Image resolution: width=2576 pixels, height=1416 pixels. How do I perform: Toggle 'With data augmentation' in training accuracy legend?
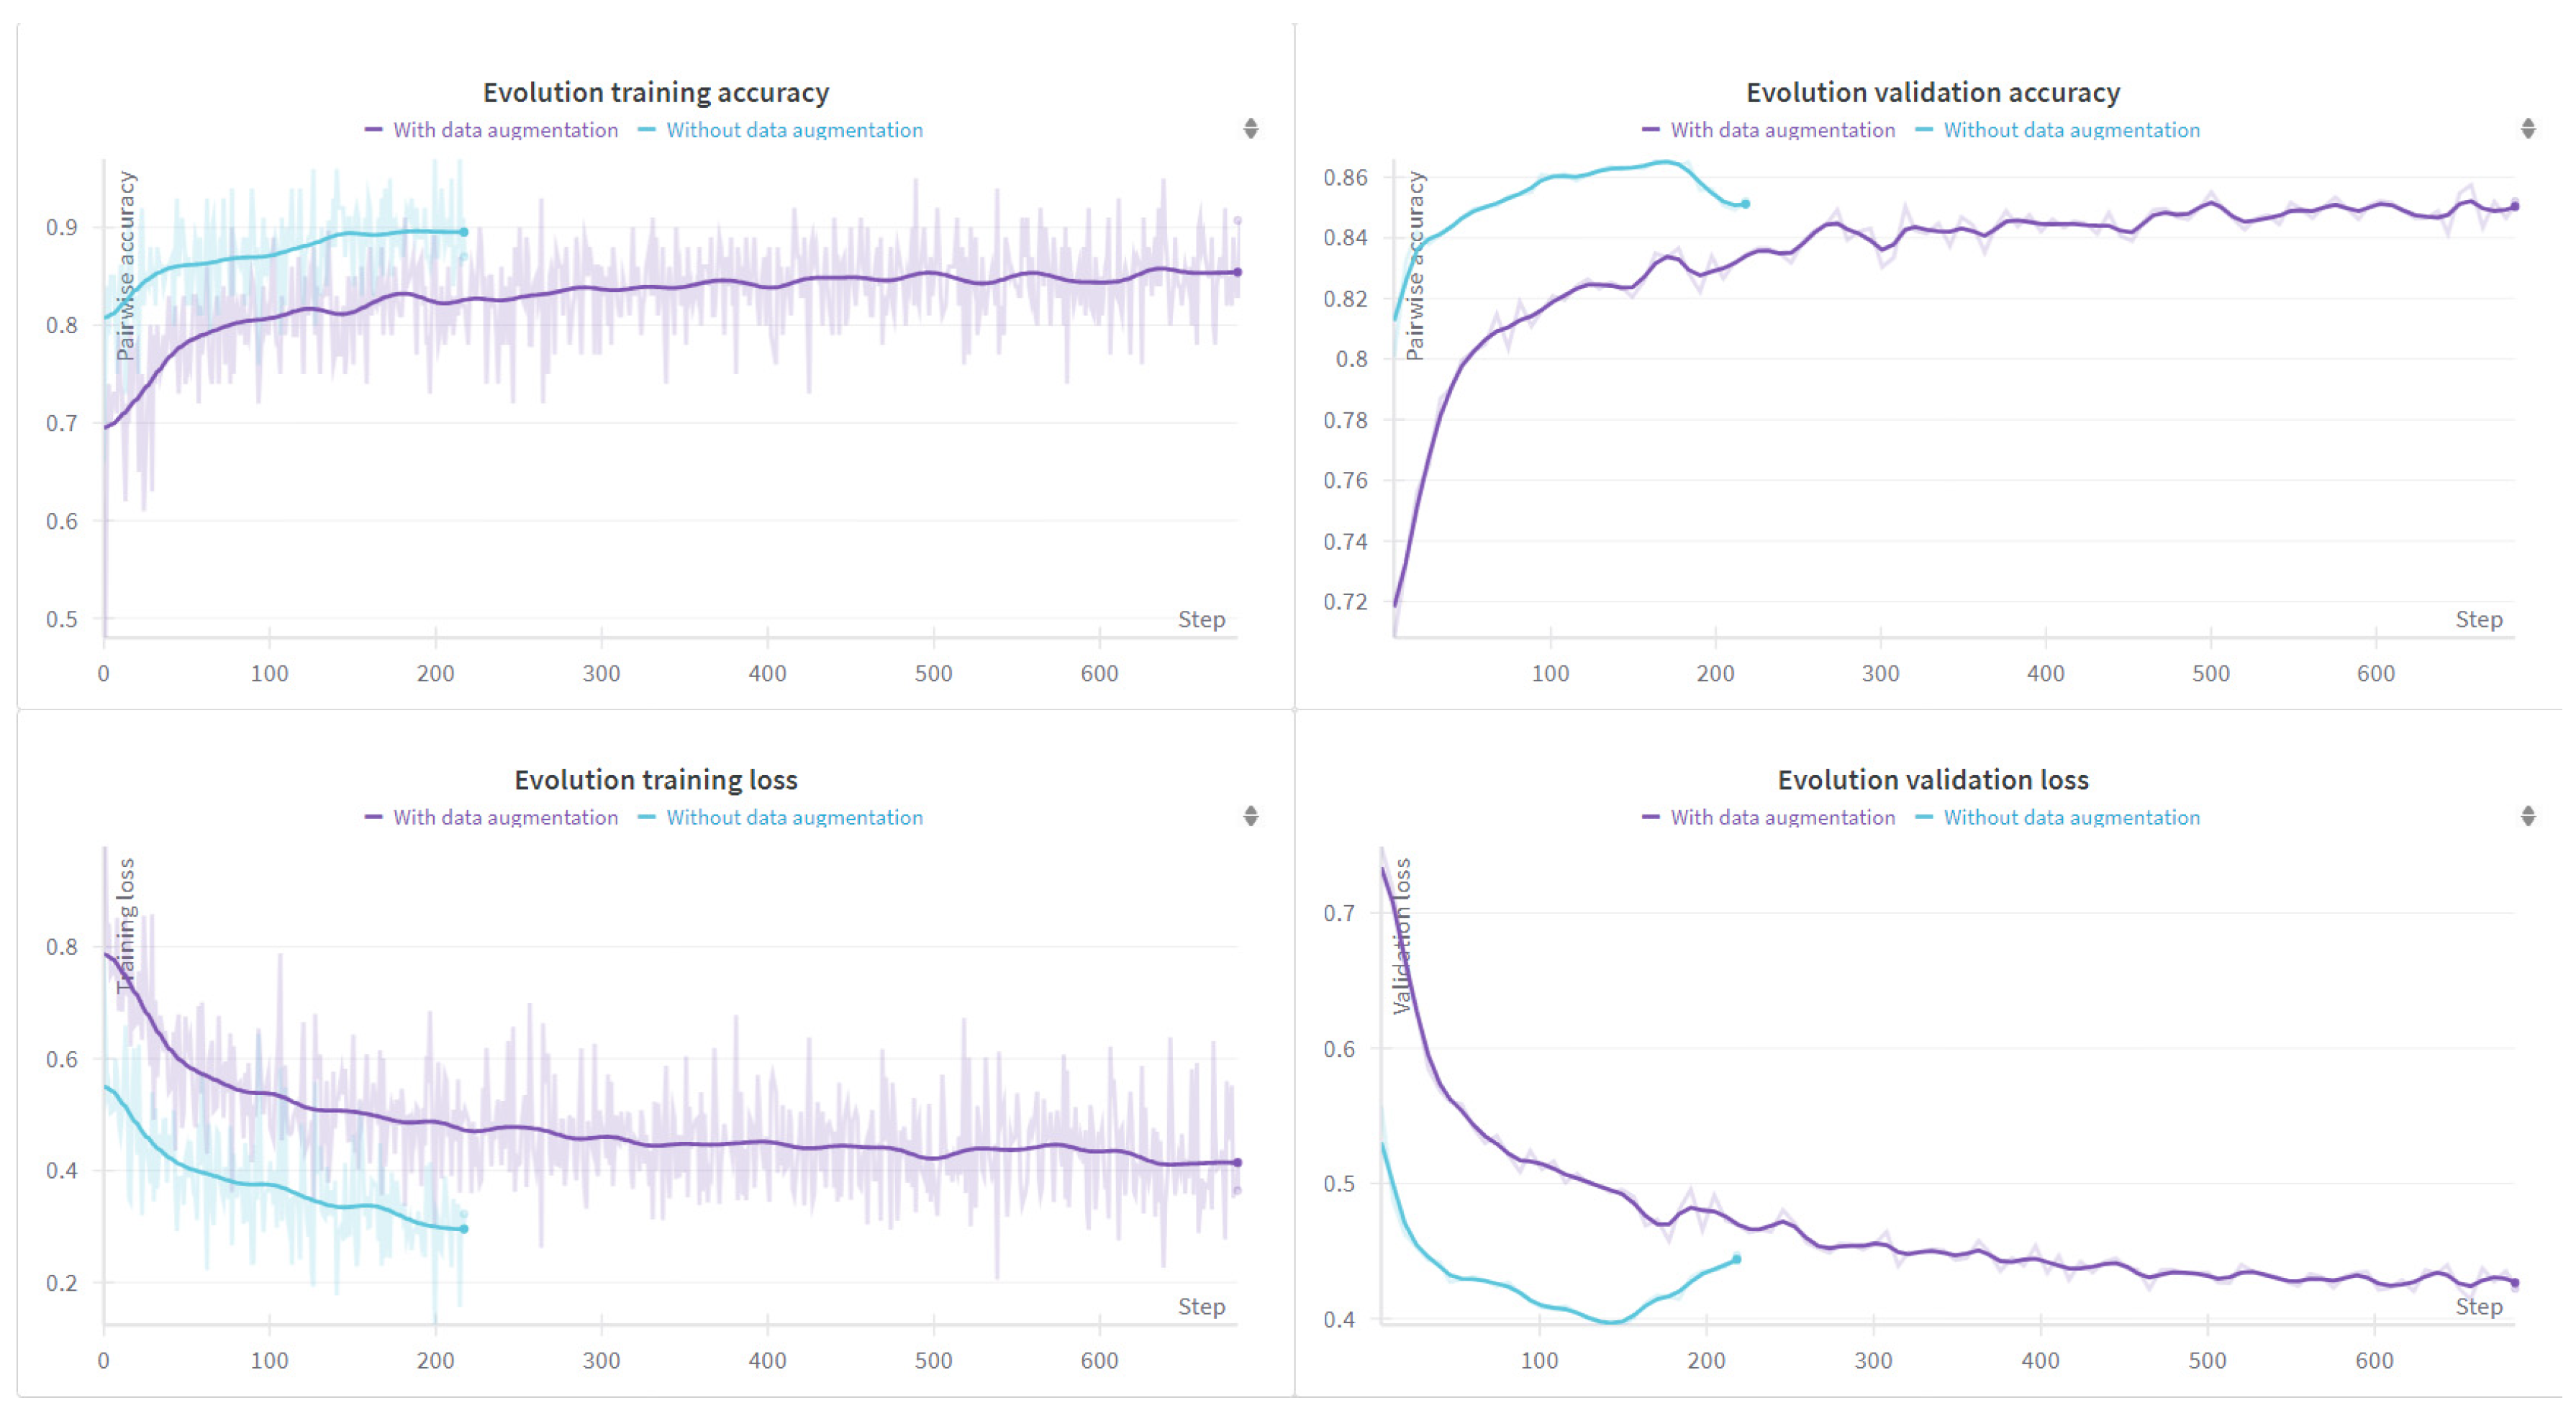(504, 130)
